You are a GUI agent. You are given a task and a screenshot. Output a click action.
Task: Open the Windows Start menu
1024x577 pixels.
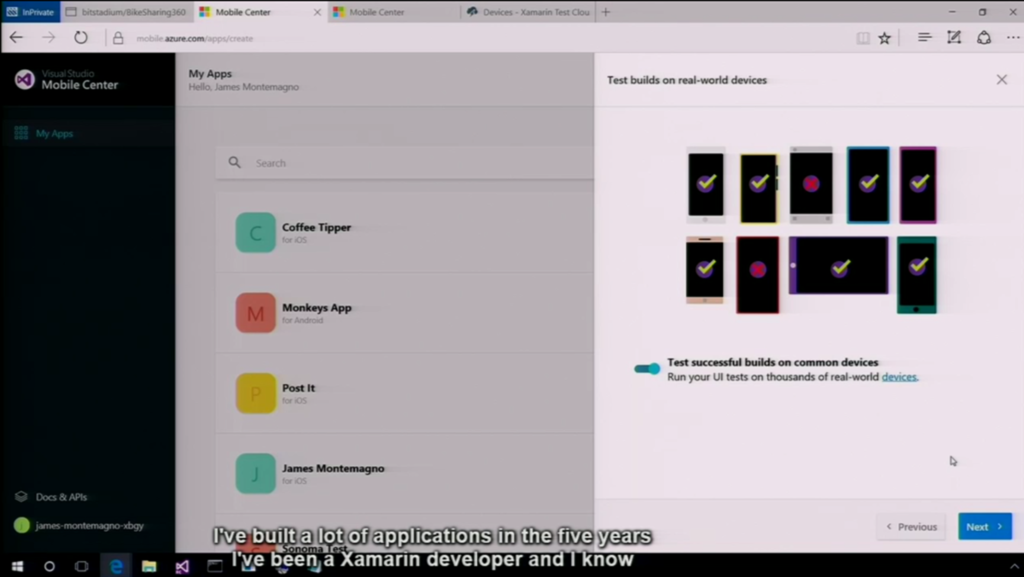click(x=18, y=566)
